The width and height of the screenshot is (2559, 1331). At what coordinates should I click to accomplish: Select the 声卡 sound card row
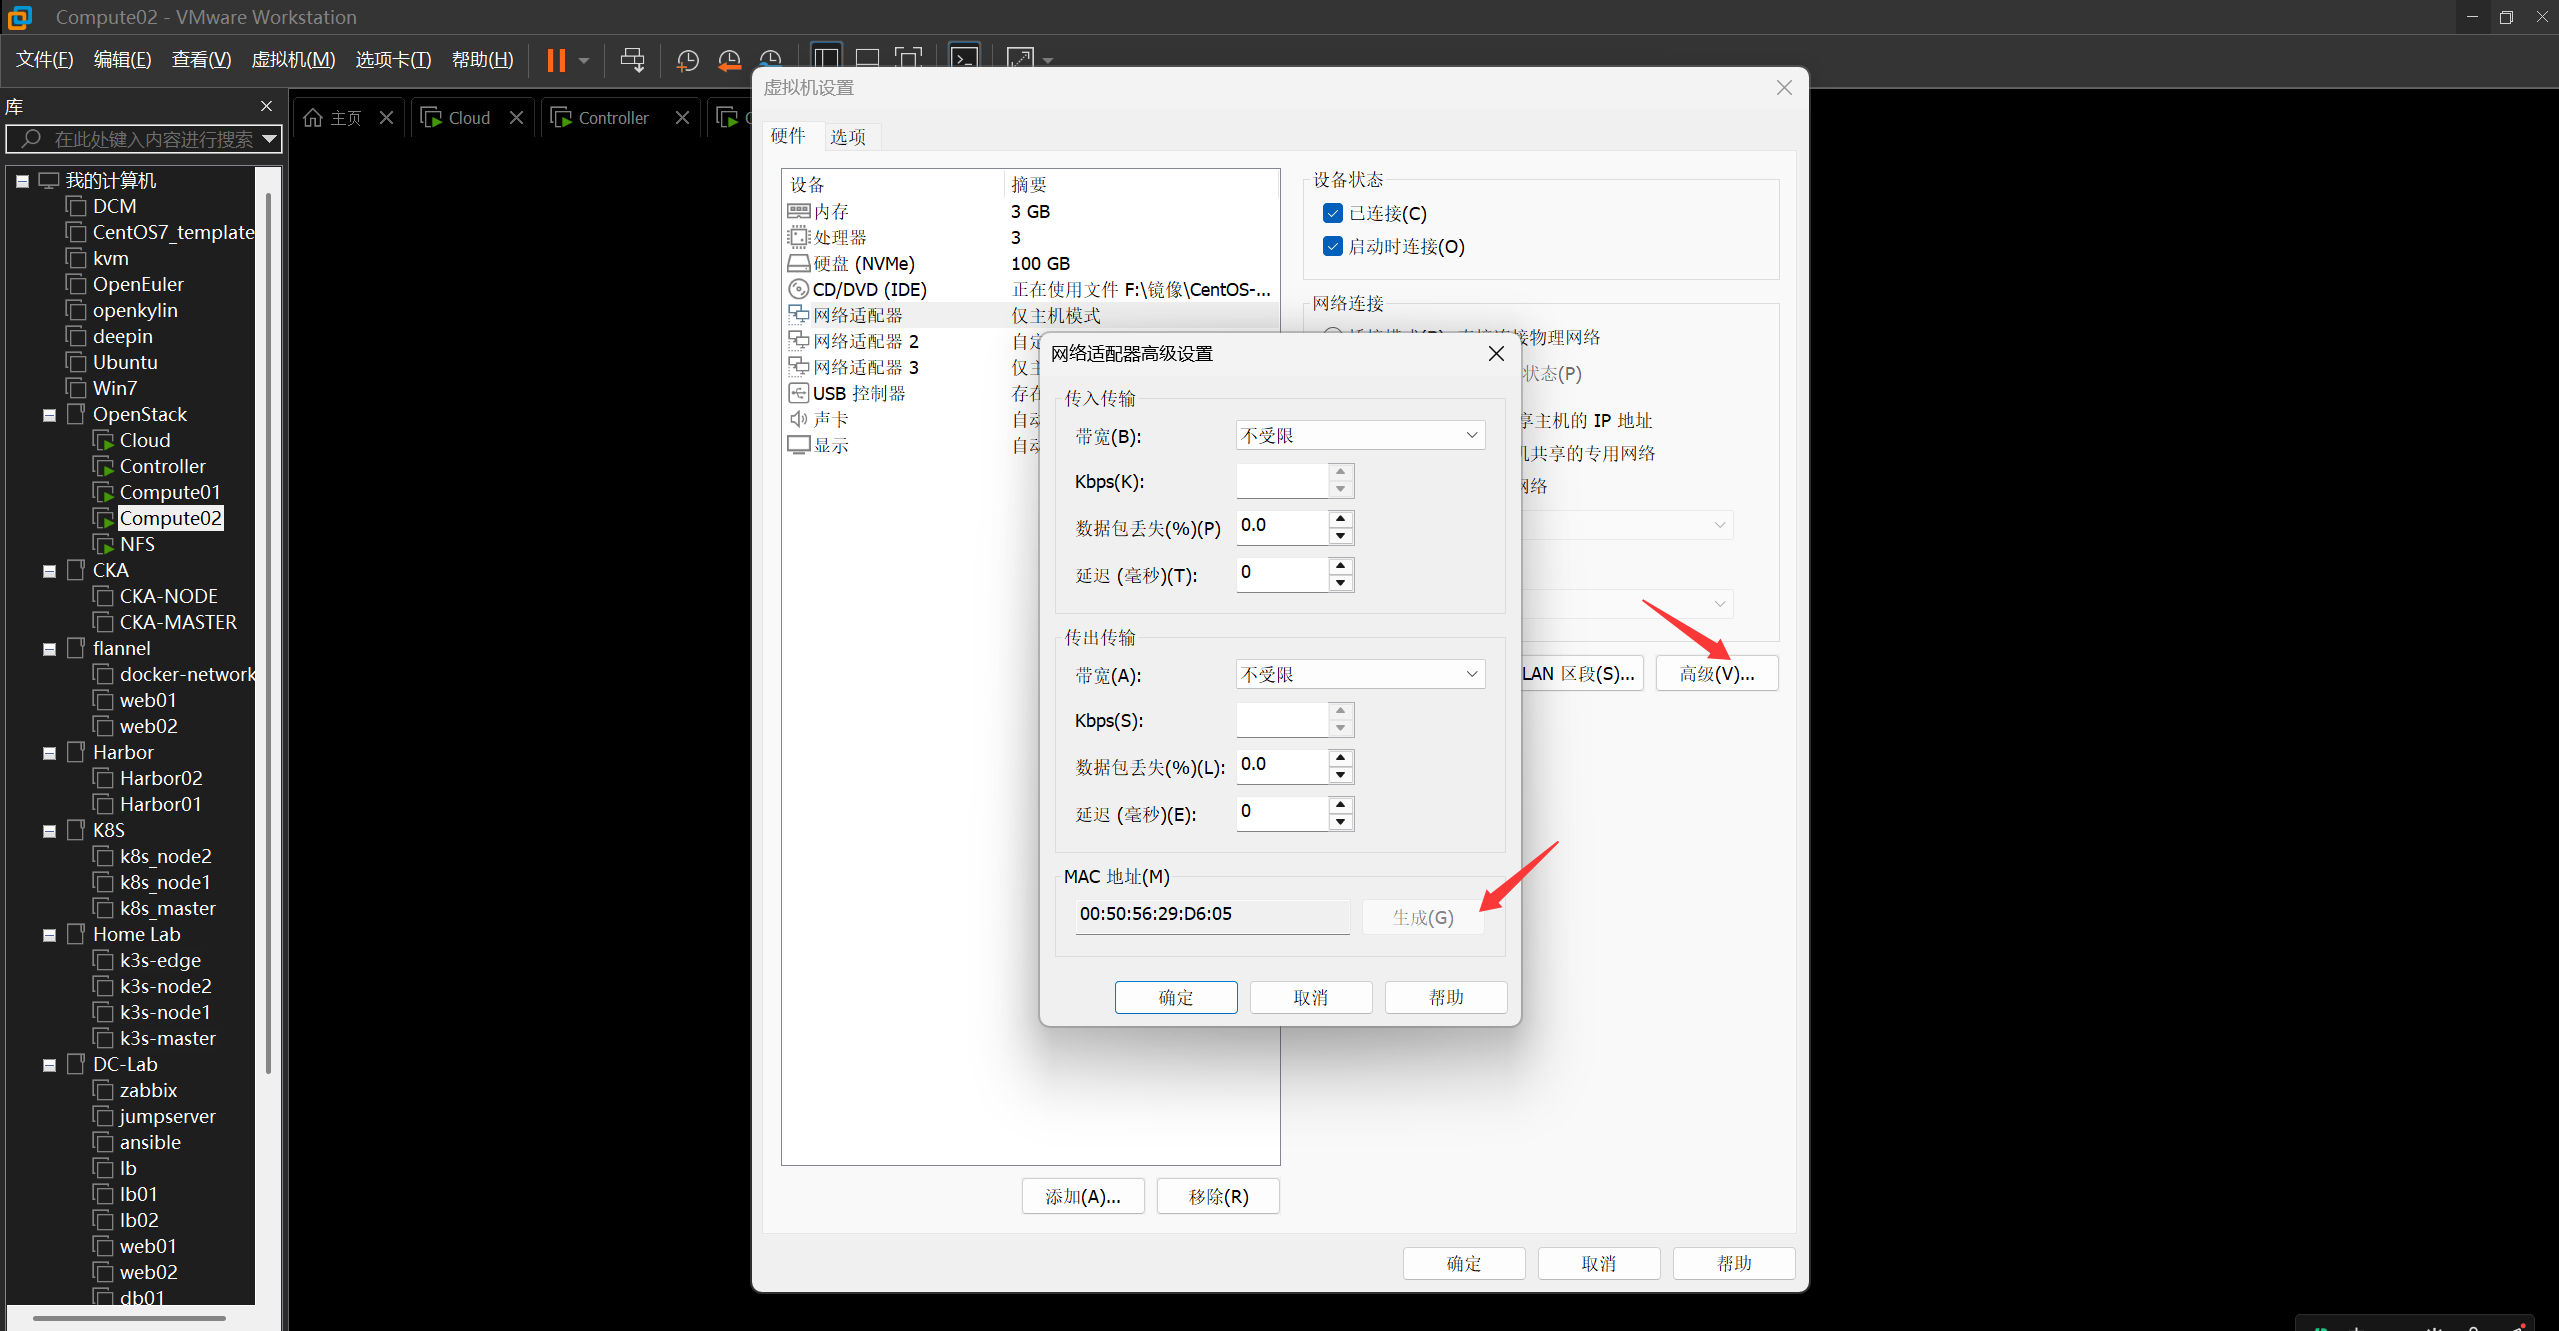coord(912,419)
